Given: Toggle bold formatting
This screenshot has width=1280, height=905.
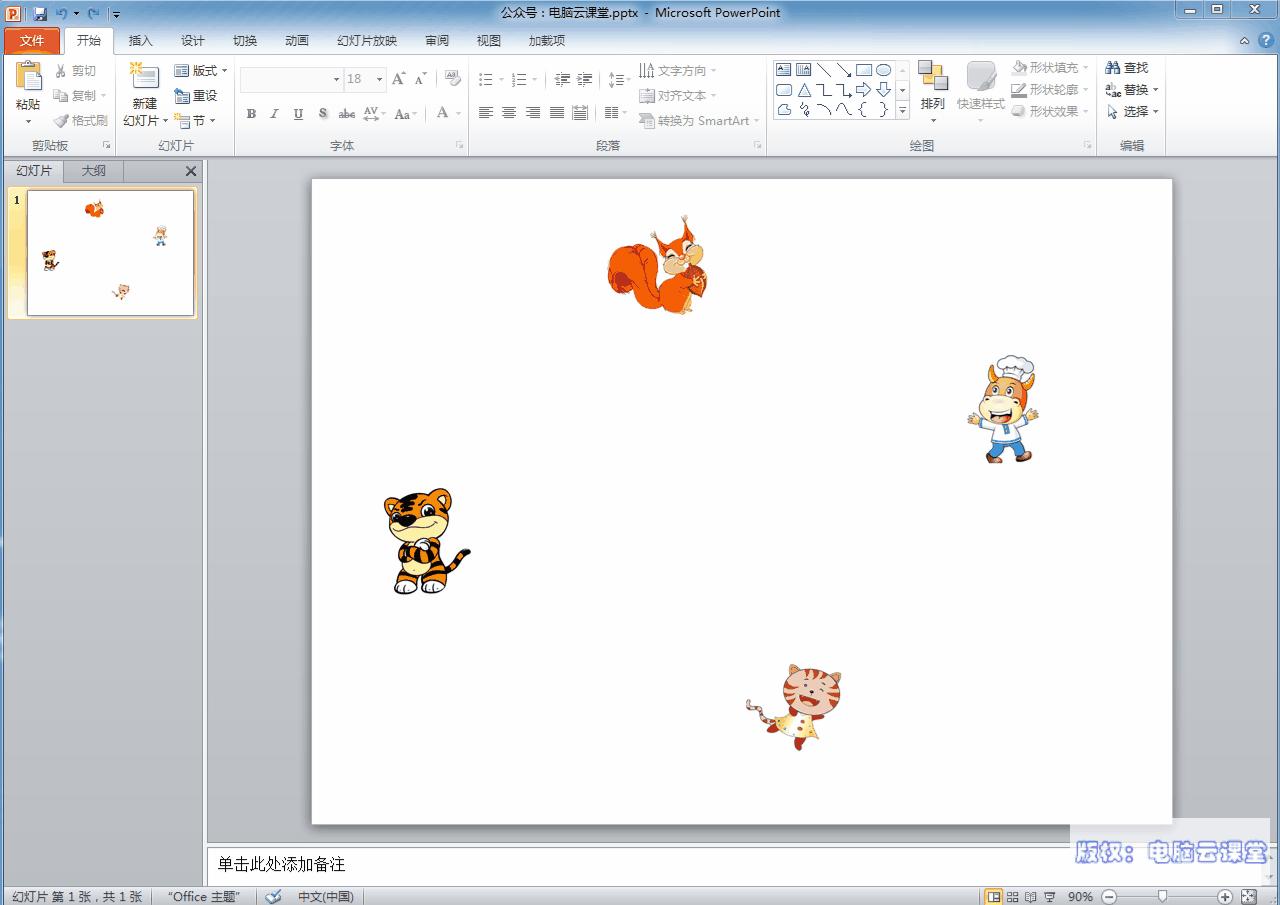Looking at the screenshot, I should [251, 114].
